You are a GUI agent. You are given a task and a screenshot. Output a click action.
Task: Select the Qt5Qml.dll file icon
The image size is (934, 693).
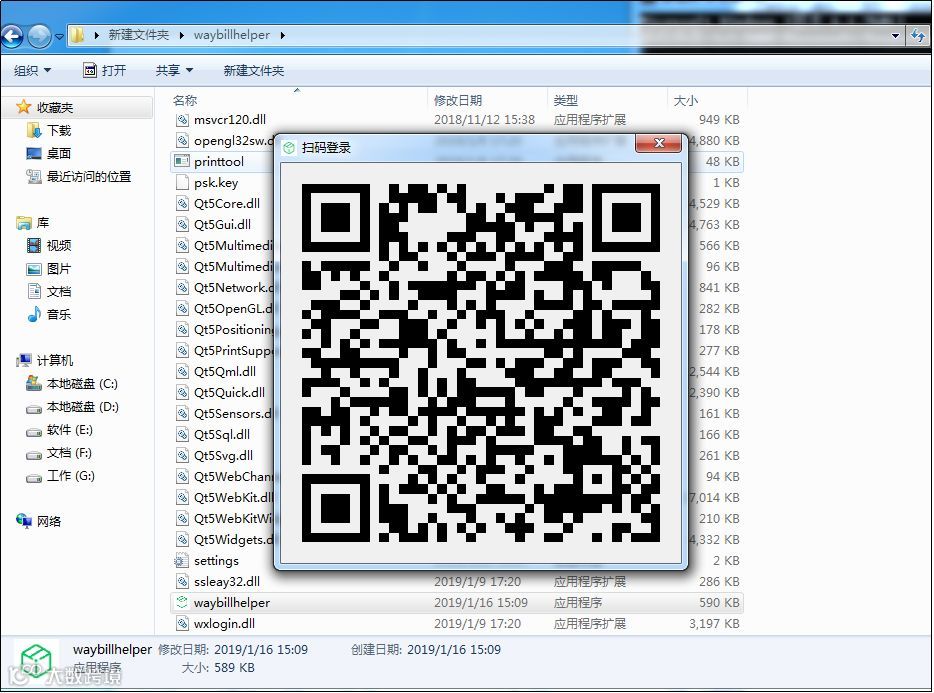pos(182,371)
